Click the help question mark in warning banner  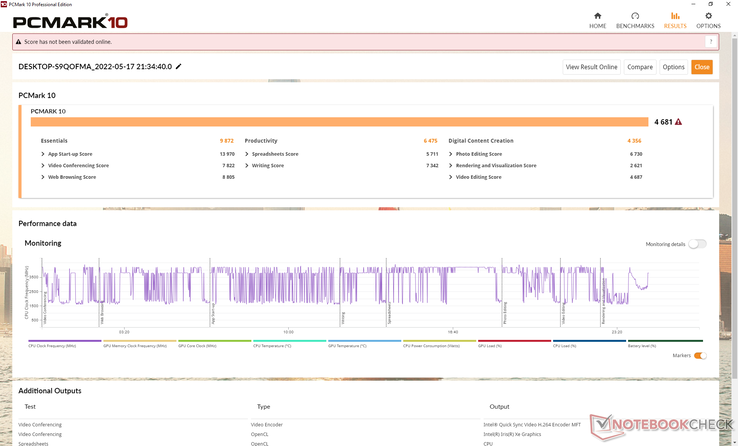(x=711, y=42)
